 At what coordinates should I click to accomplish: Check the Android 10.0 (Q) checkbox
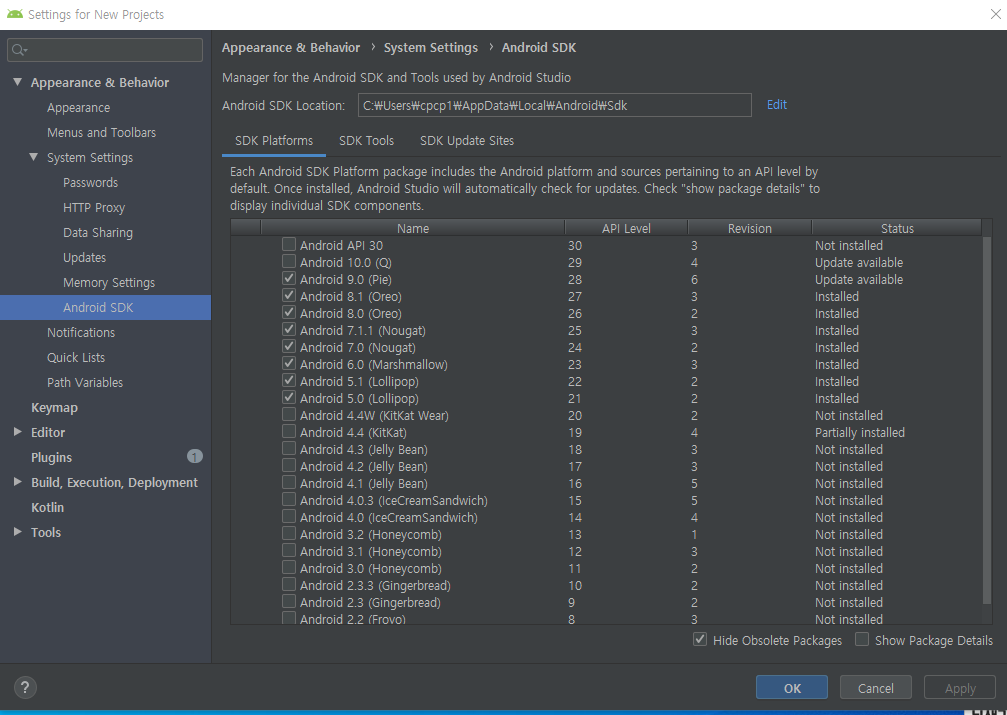coord(289,261)
